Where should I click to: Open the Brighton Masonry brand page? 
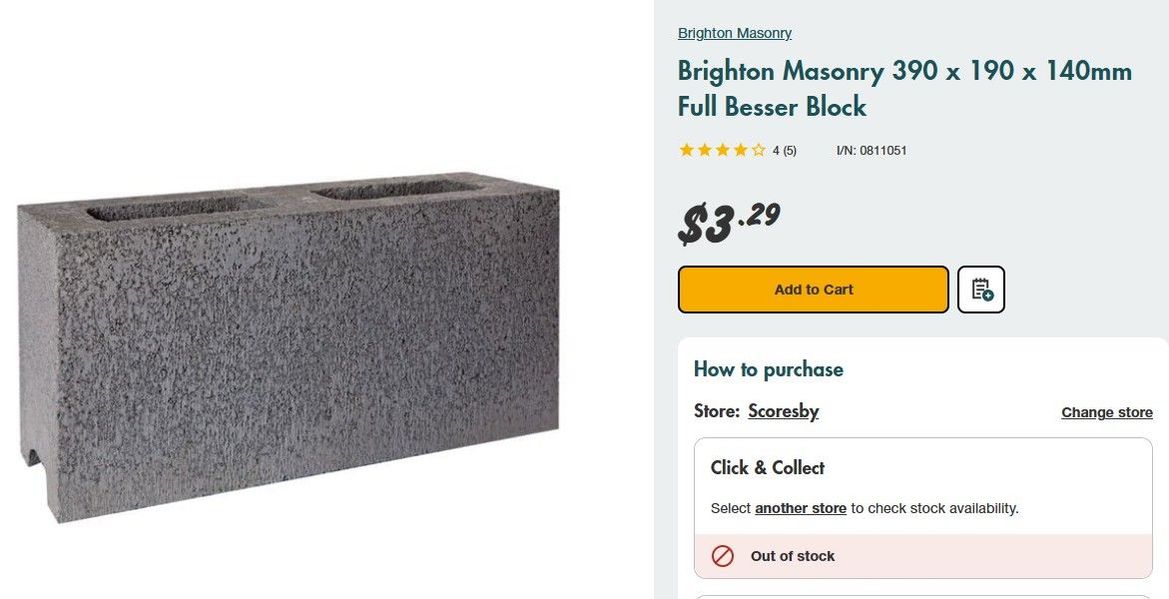click(734, 33)
